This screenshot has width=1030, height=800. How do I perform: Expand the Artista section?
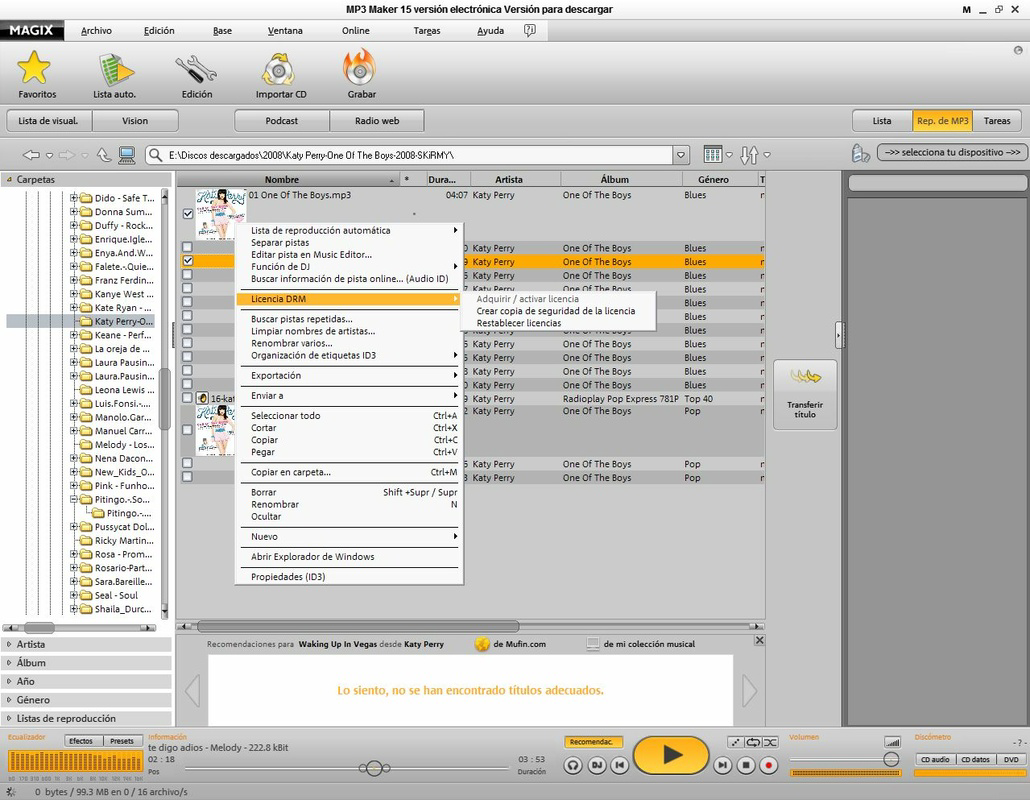87,644
